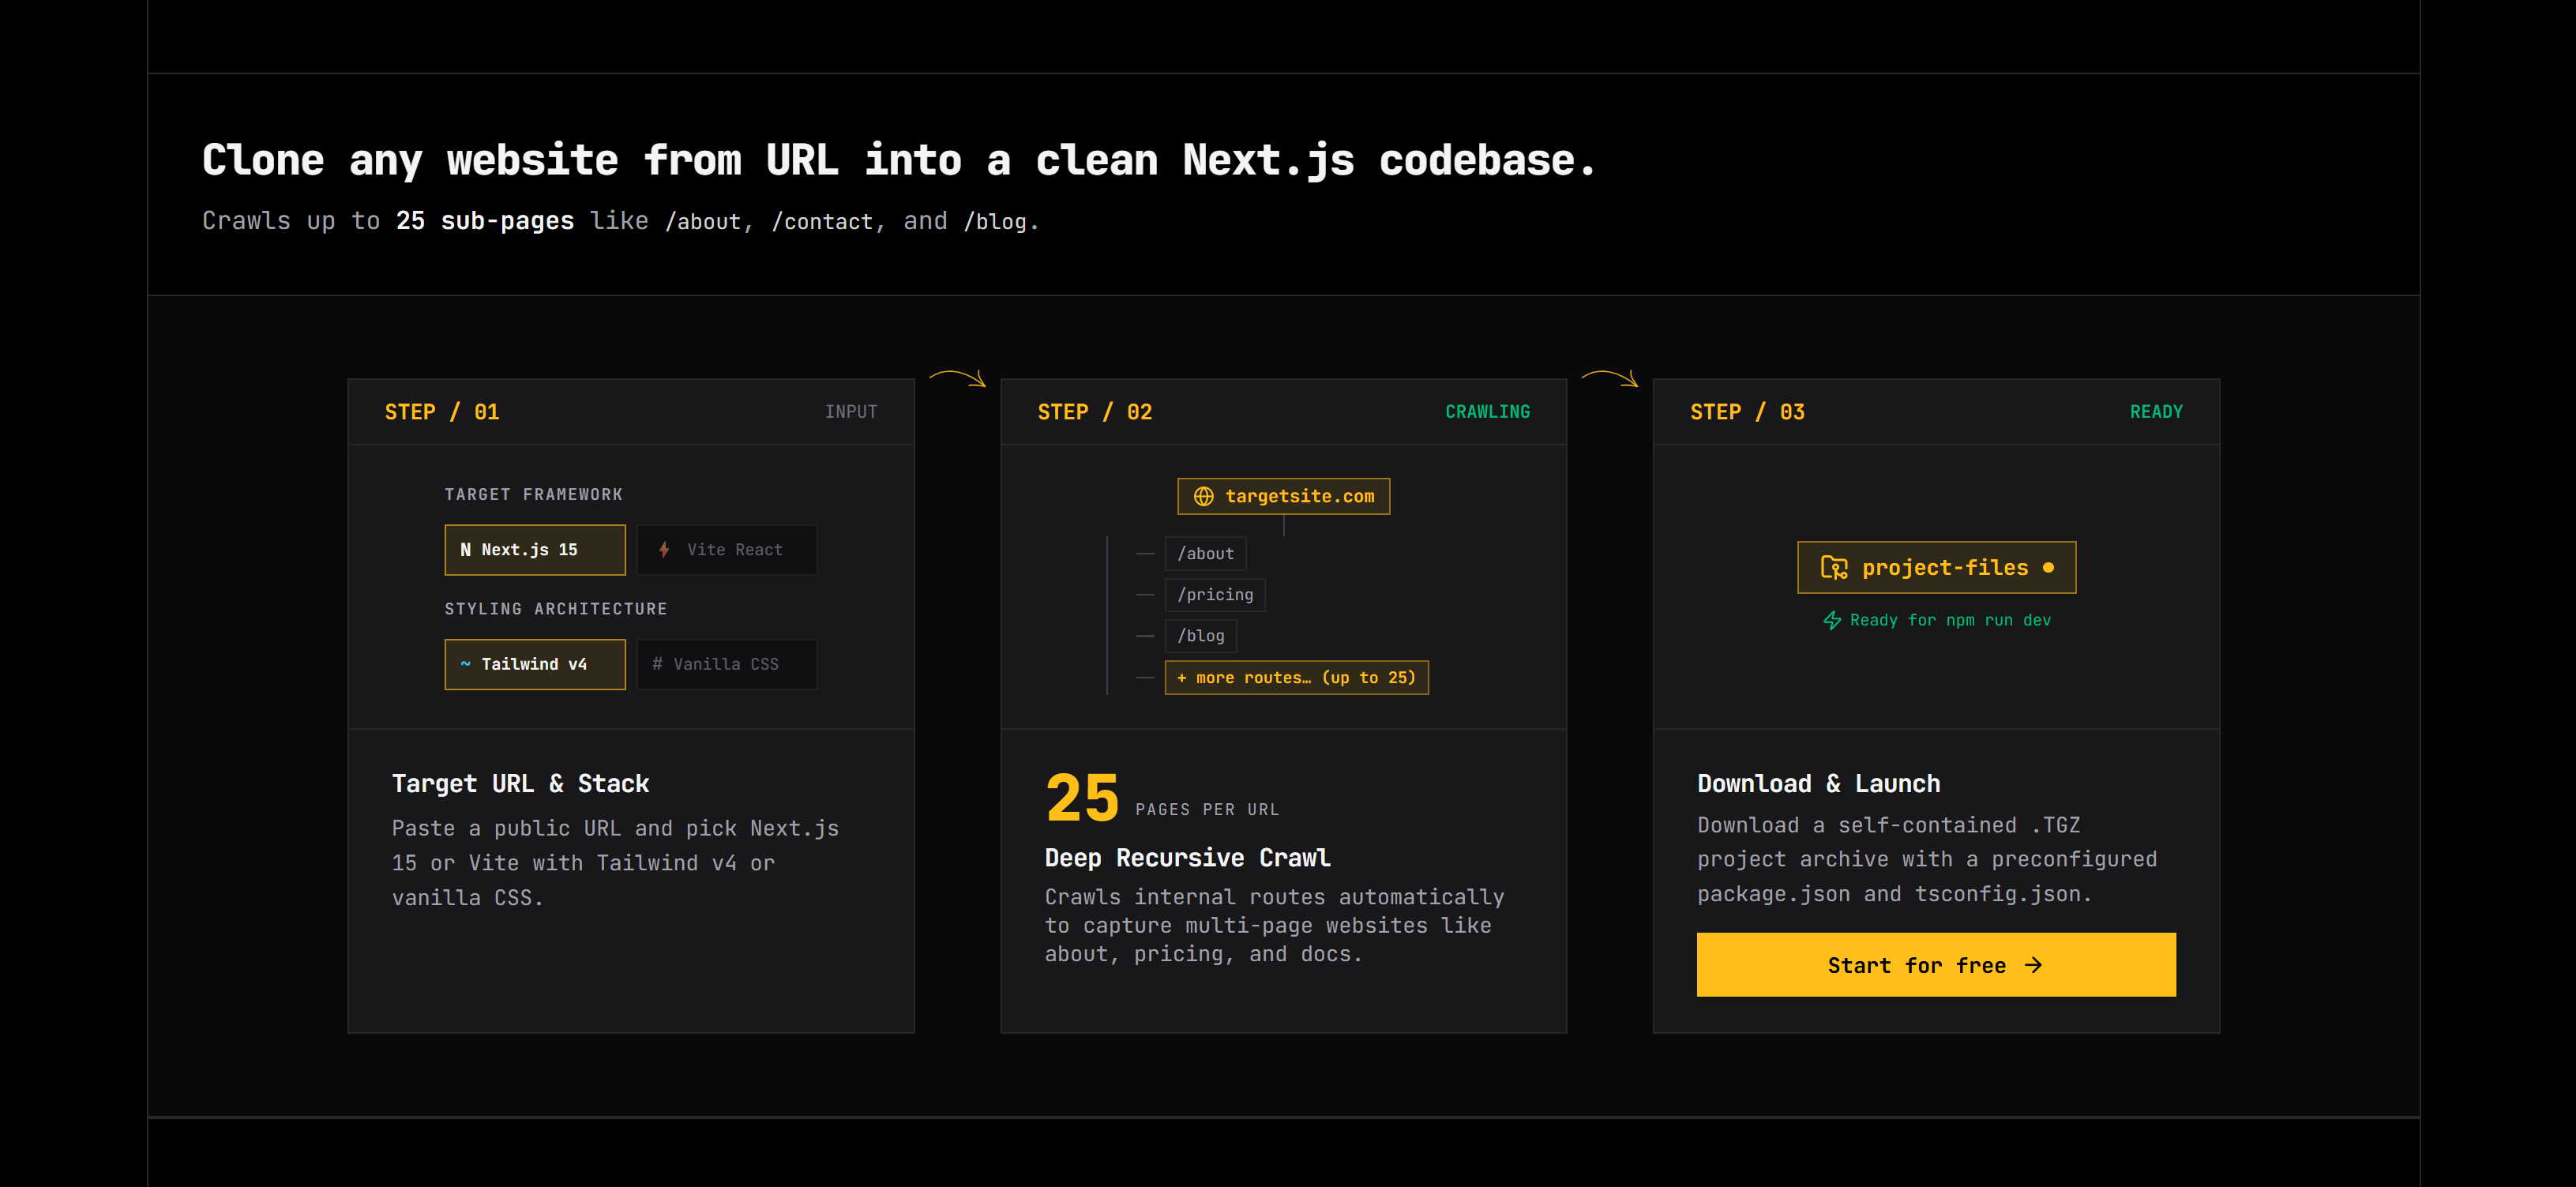Image resolution: width=2576 pixels, height=1187 pixels.
Task: Click the Deep Recursive Crawl heading
Action: click(1188, 858)
